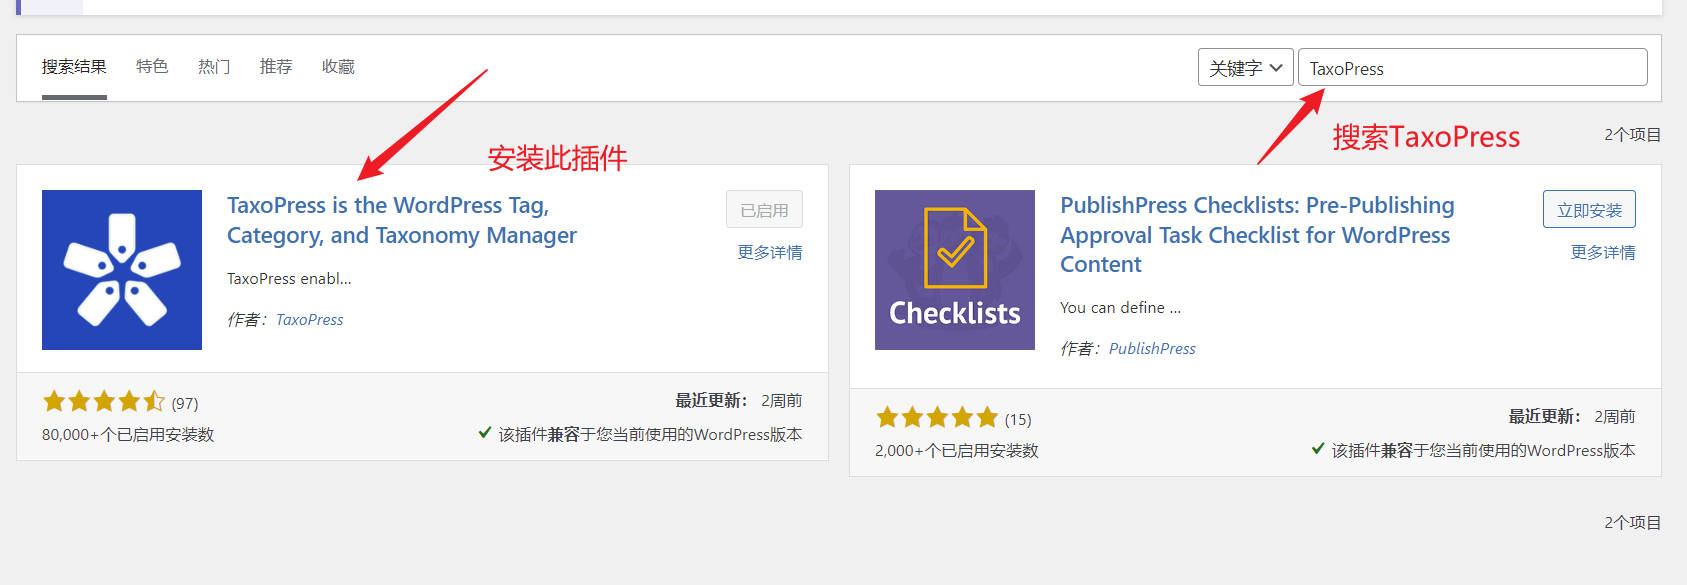Open the 特色 featured tab
The height and width of the screenshot is (585, 1687).
tap(152, 67)
